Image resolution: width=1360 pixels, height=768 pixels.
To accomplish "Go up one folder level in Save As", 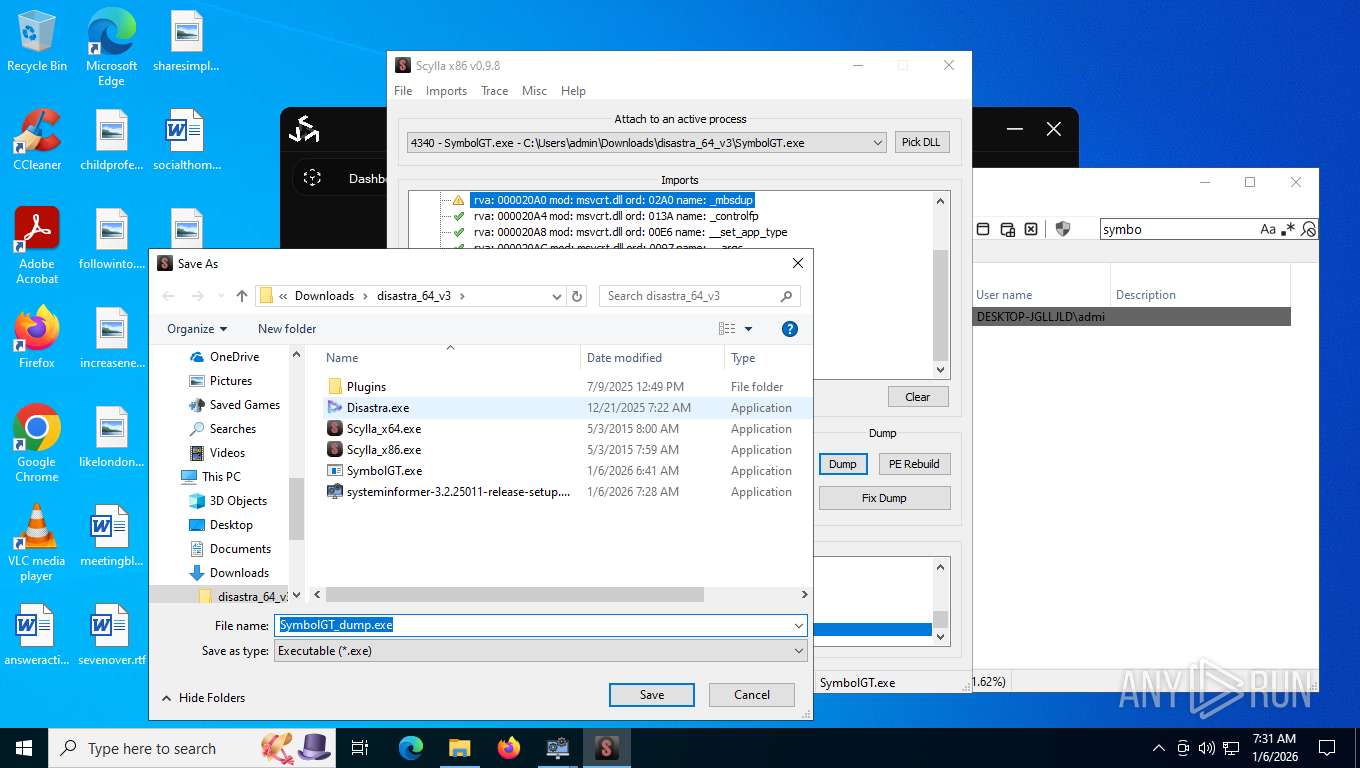I will pos(242,296).
